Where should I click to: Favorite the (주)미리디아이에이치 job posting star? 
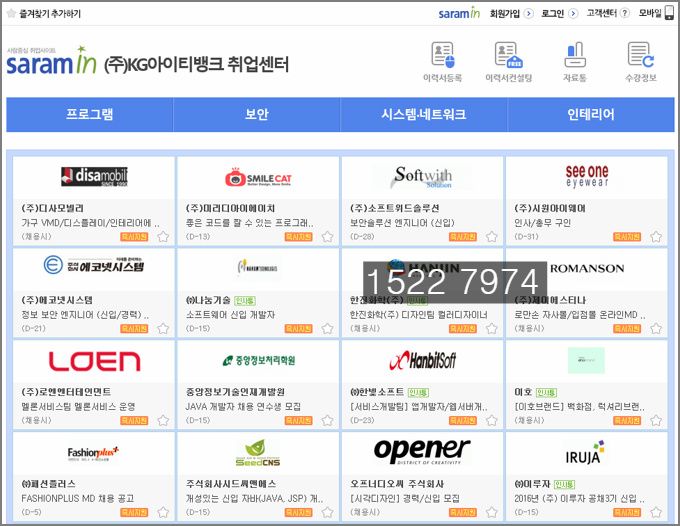click(x=327, y=237)
